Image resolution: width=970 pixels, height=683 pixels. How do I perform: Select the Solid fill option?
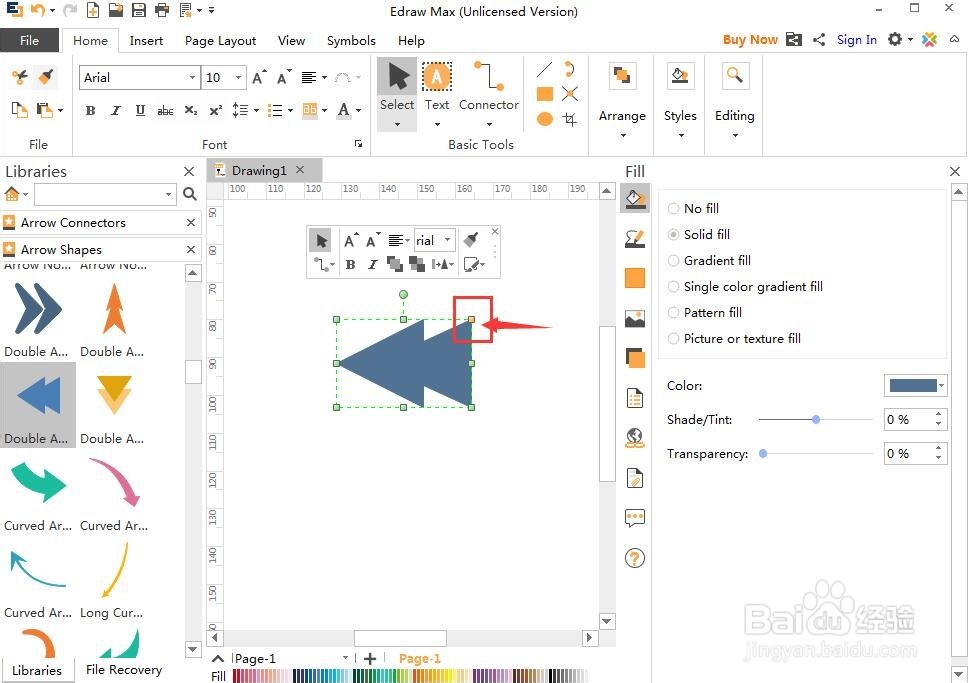699,234
